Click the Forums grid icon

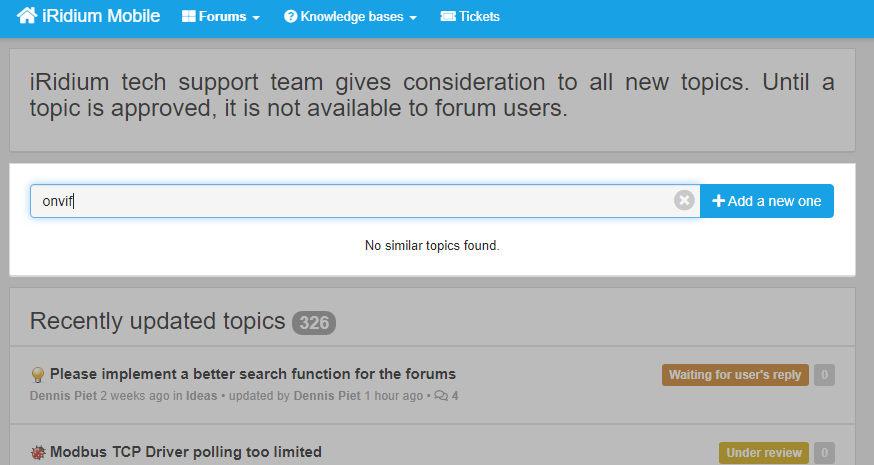(189, 17)
